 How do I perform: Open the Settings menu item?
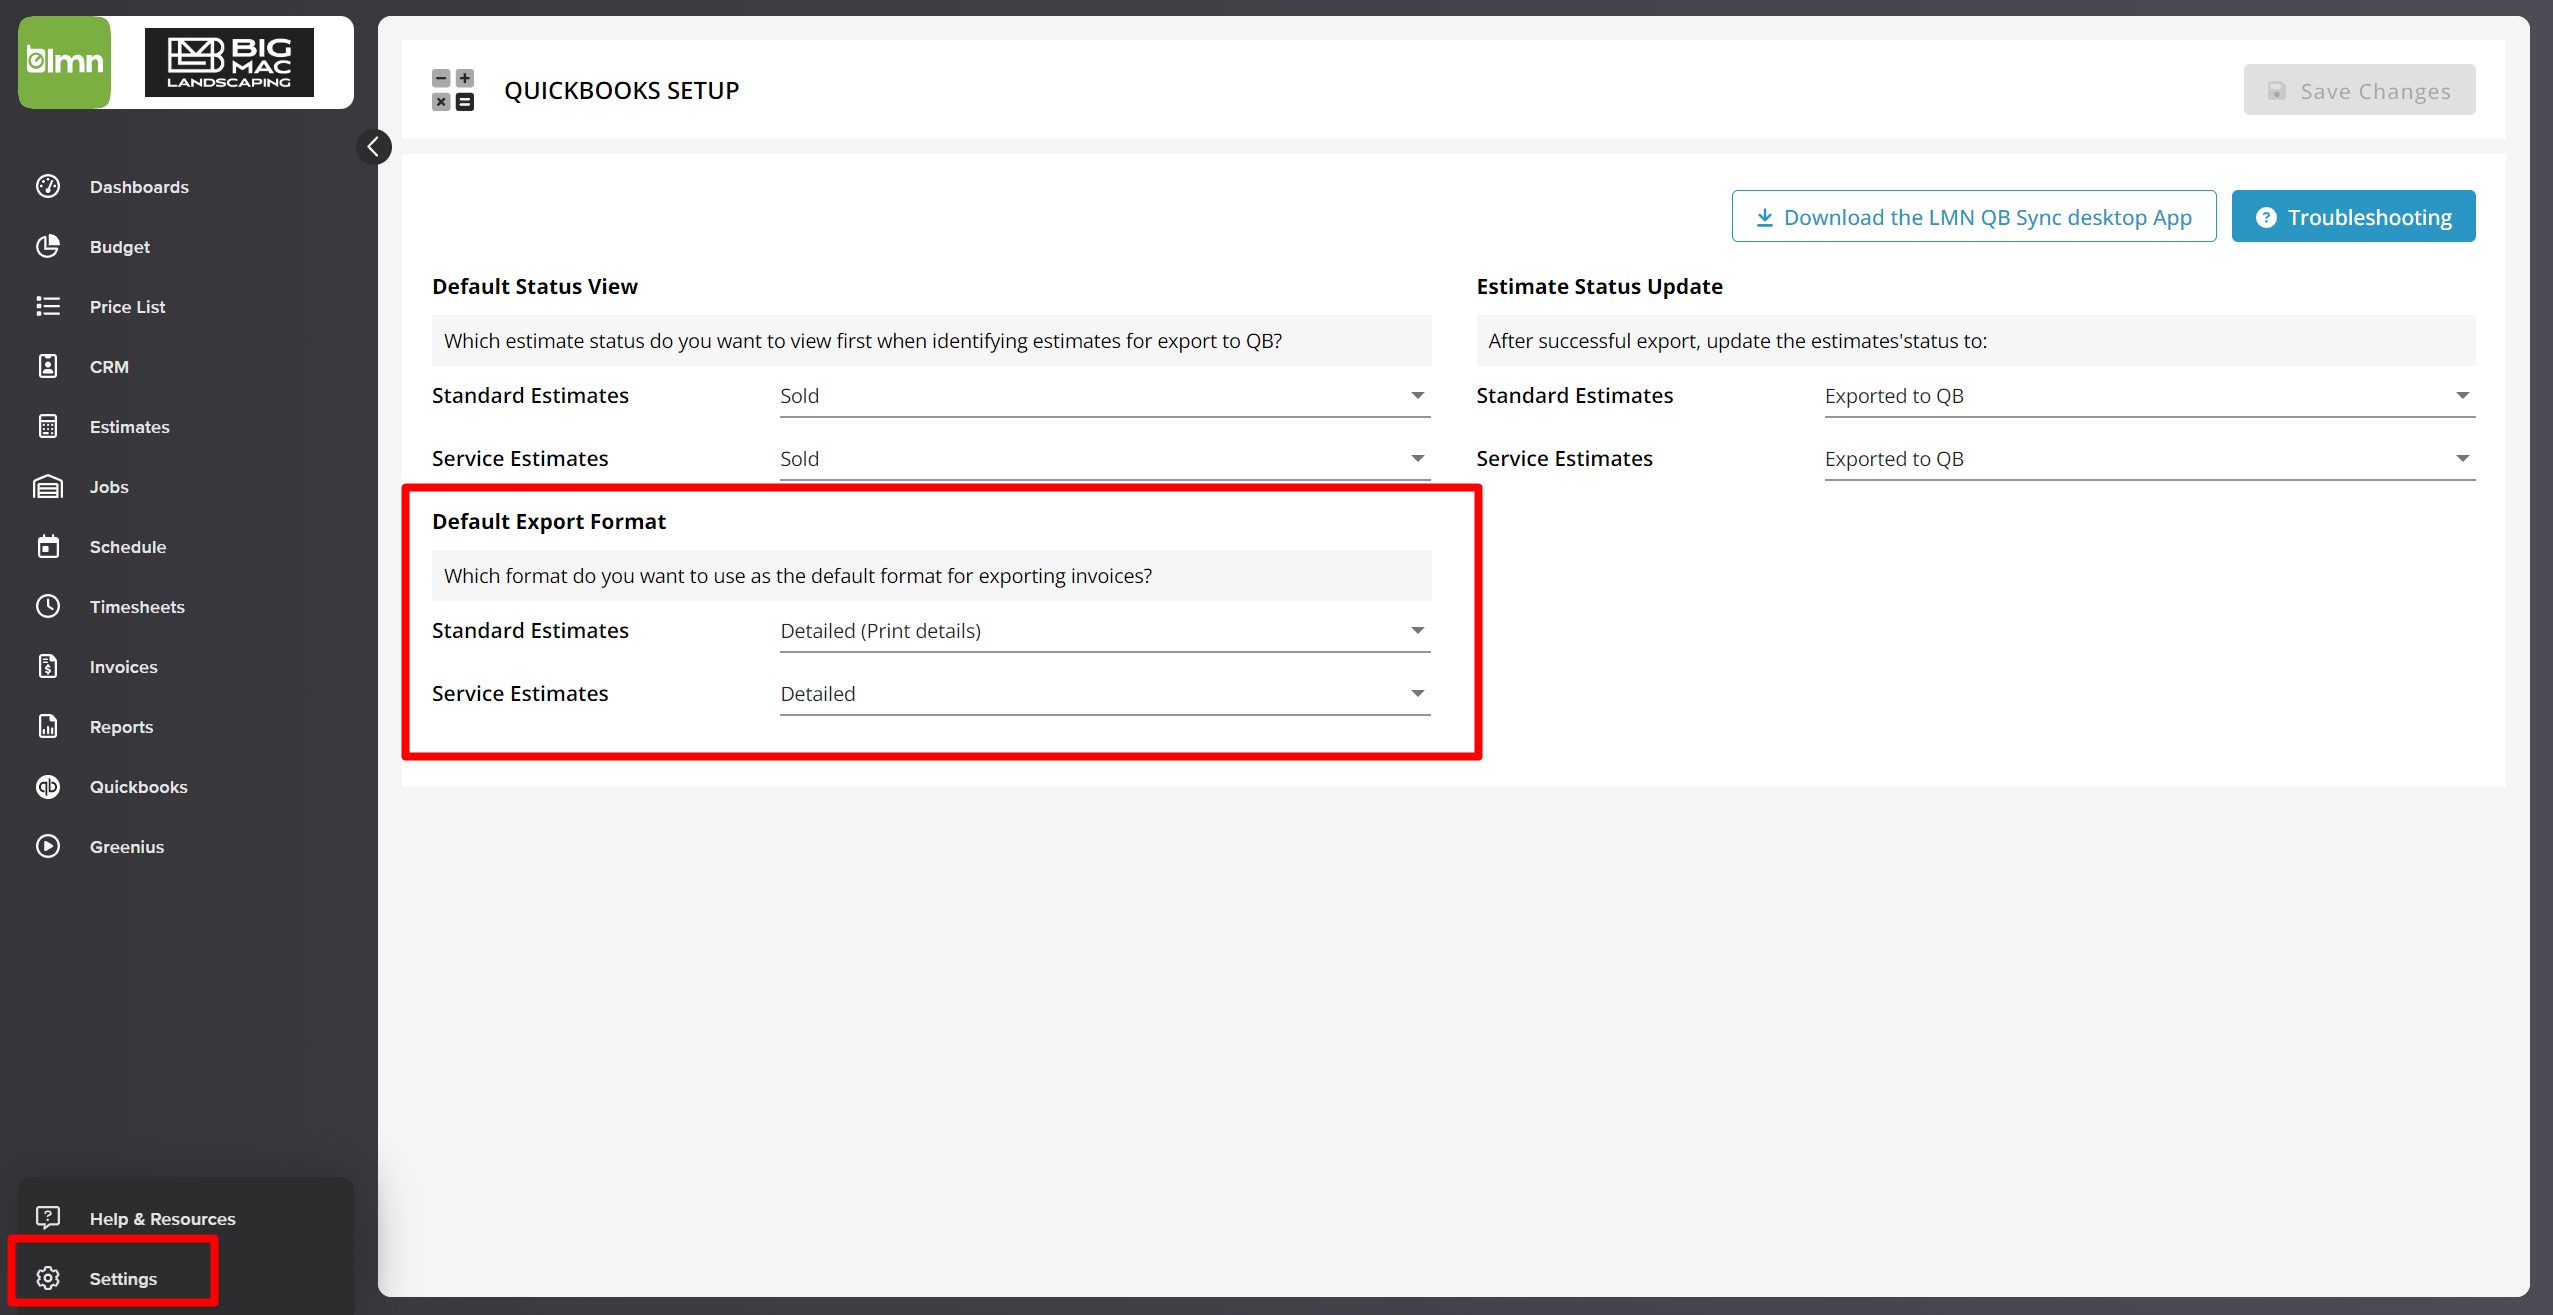(x=124, y=1279)
